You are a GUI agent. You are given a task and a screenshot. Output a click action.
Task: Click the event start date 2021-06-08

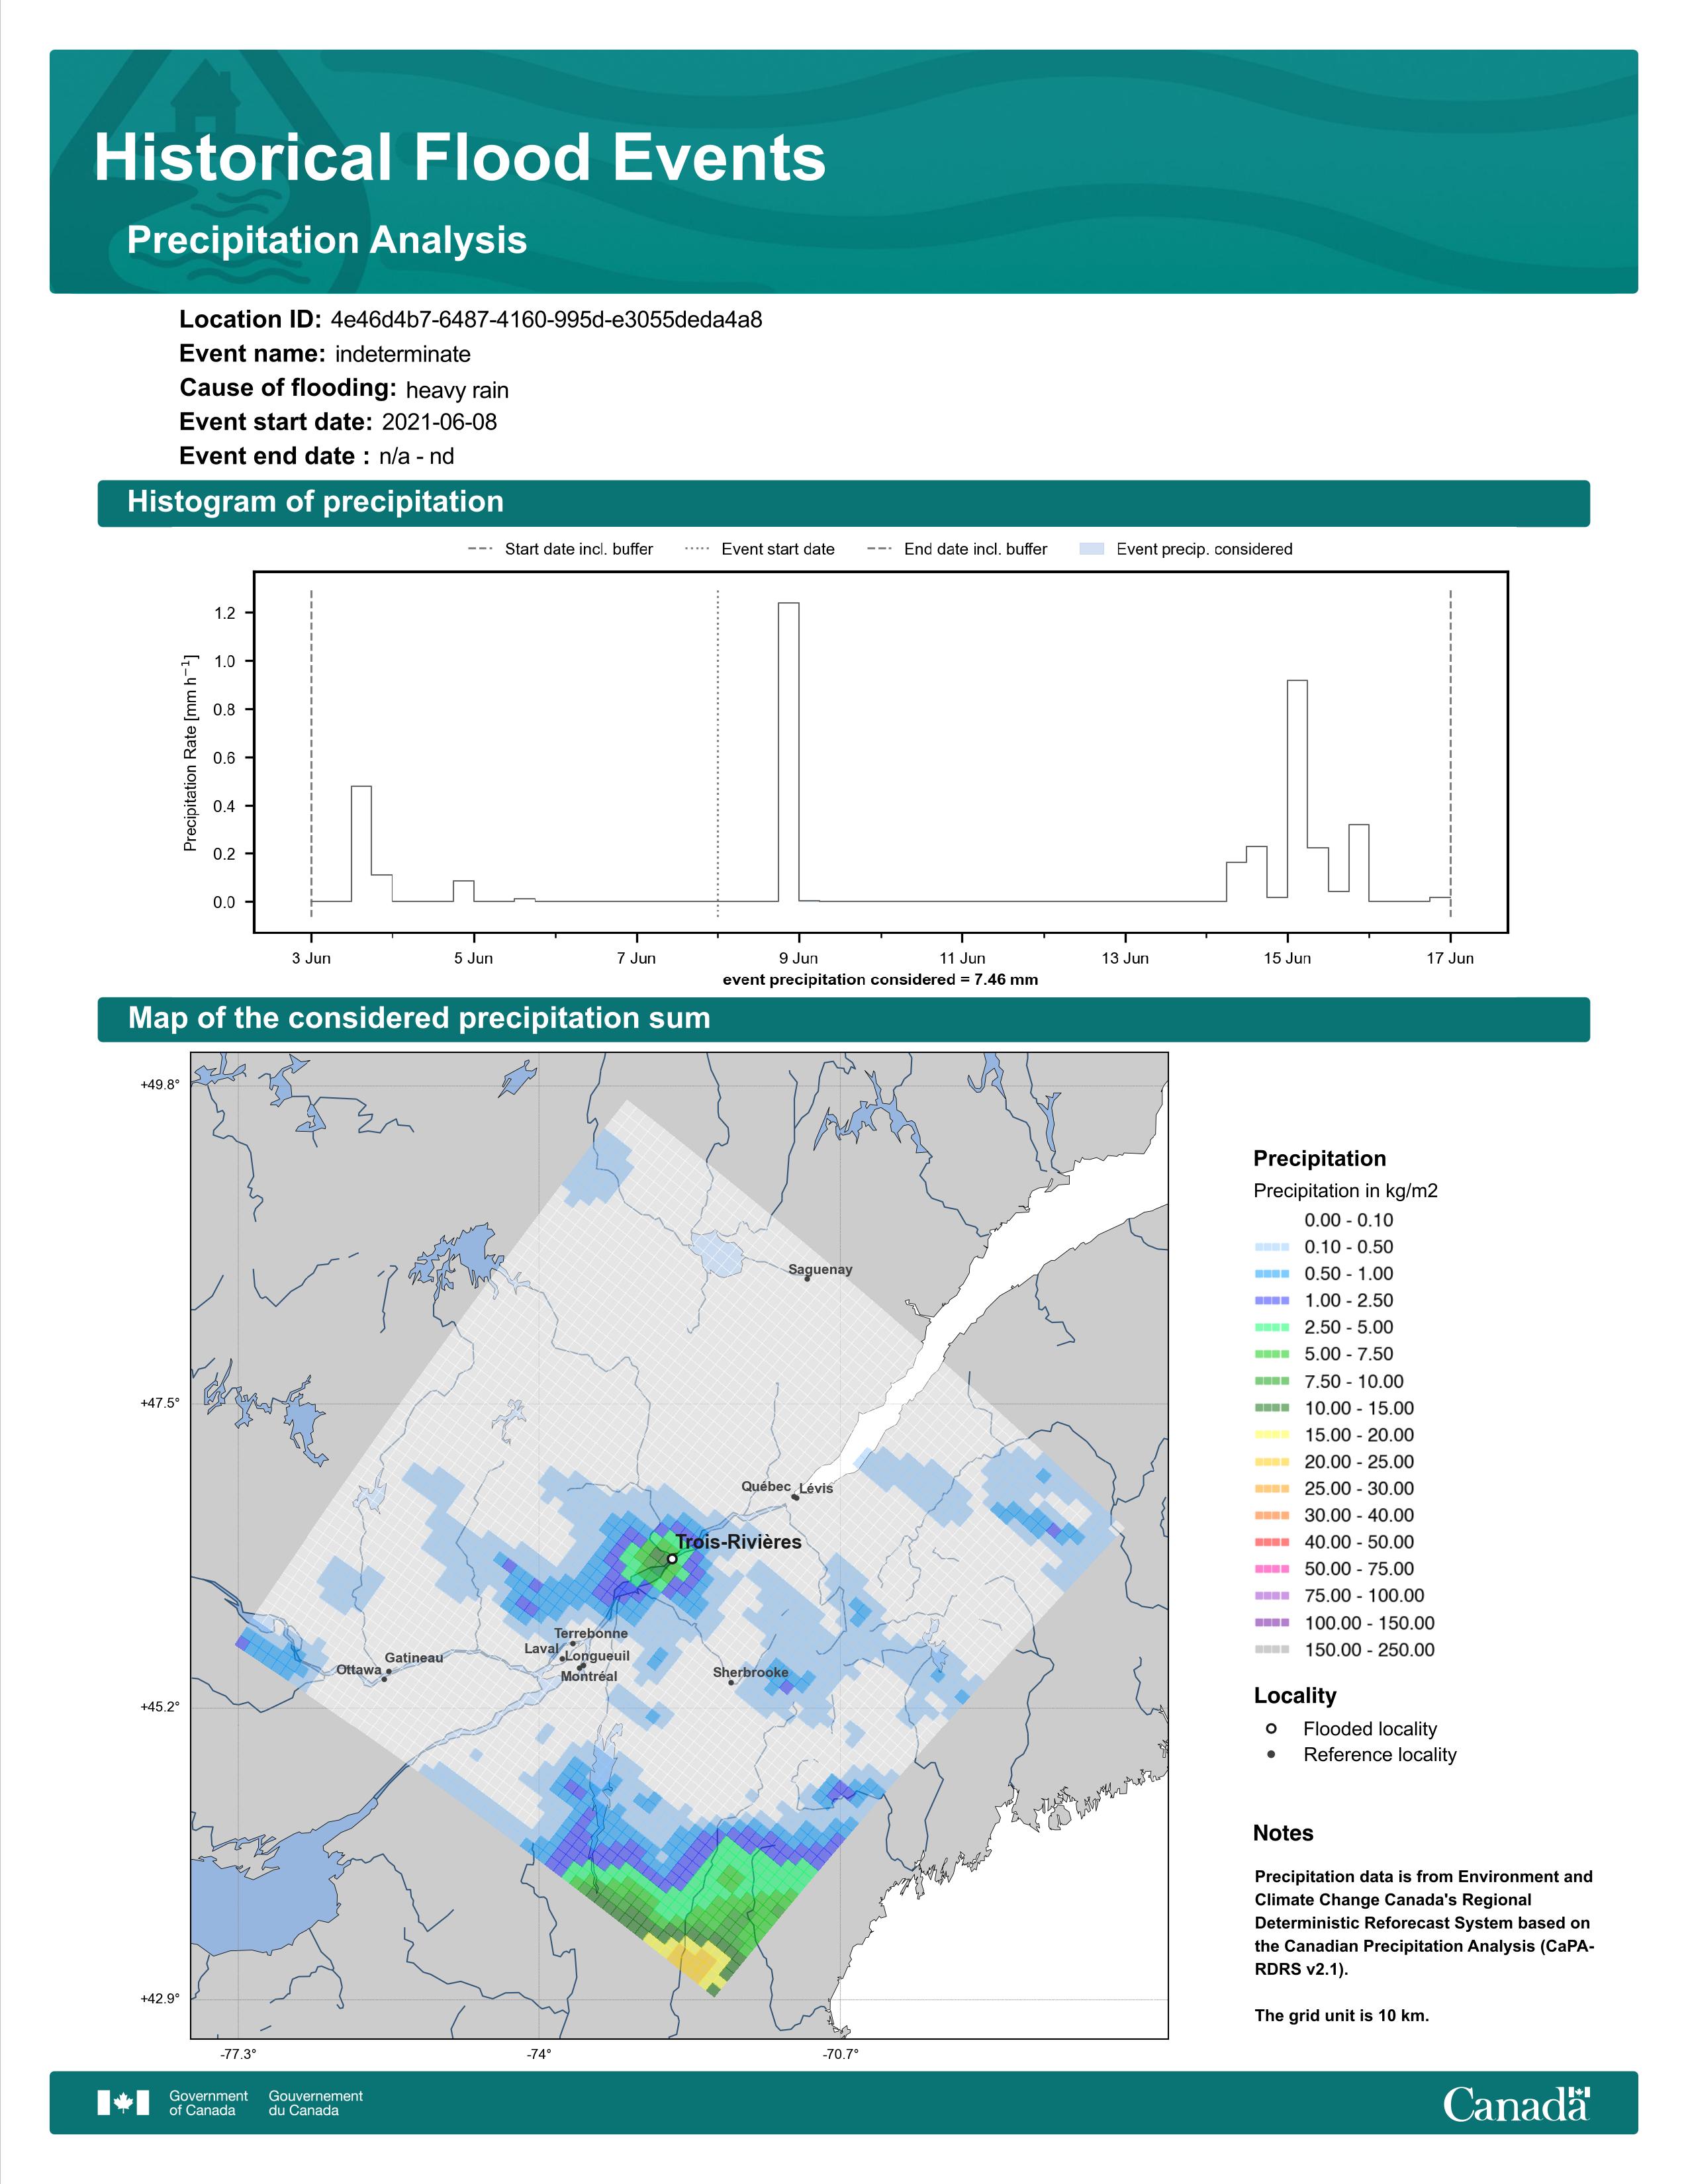click(x=439, y=422)
